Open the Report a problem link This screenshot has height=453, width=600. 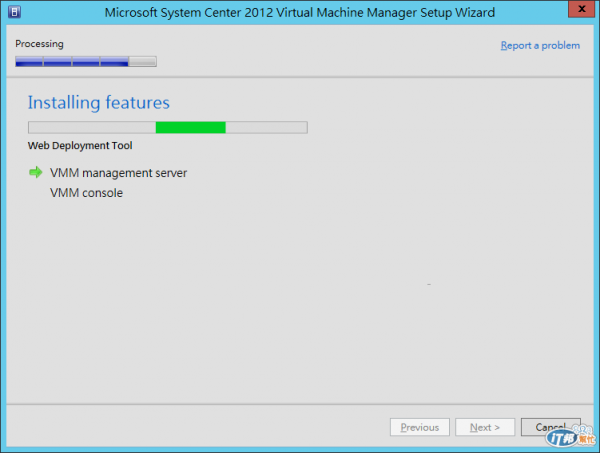540,46
